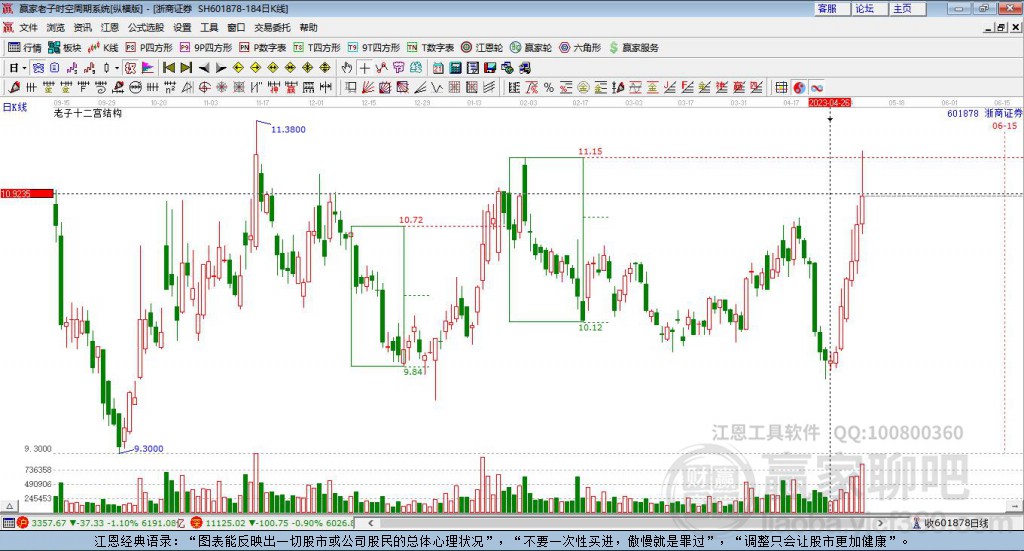Toggle the red yin-yang icon
The width and height of the screenshot is (1024, 551).
click(799, 87)
